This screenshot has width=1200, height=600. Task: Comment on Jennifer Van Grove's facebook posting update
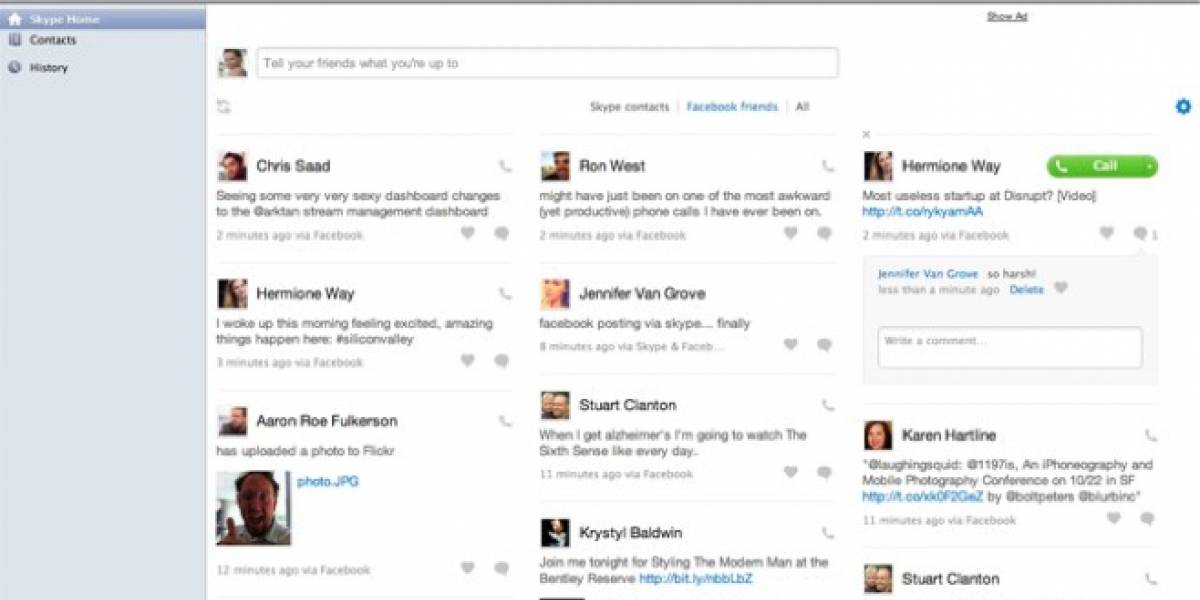(824, 344)
